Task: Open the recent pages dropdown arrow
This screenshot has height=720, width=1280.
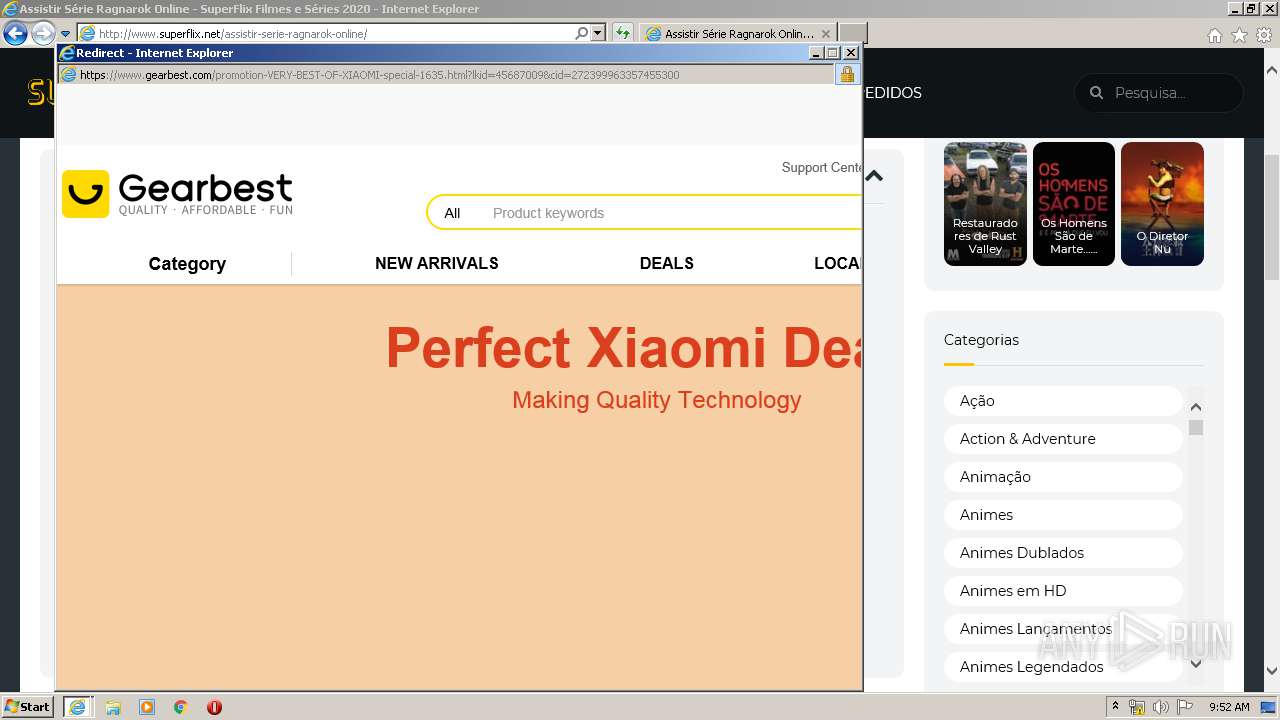Action: coord(65,34)
